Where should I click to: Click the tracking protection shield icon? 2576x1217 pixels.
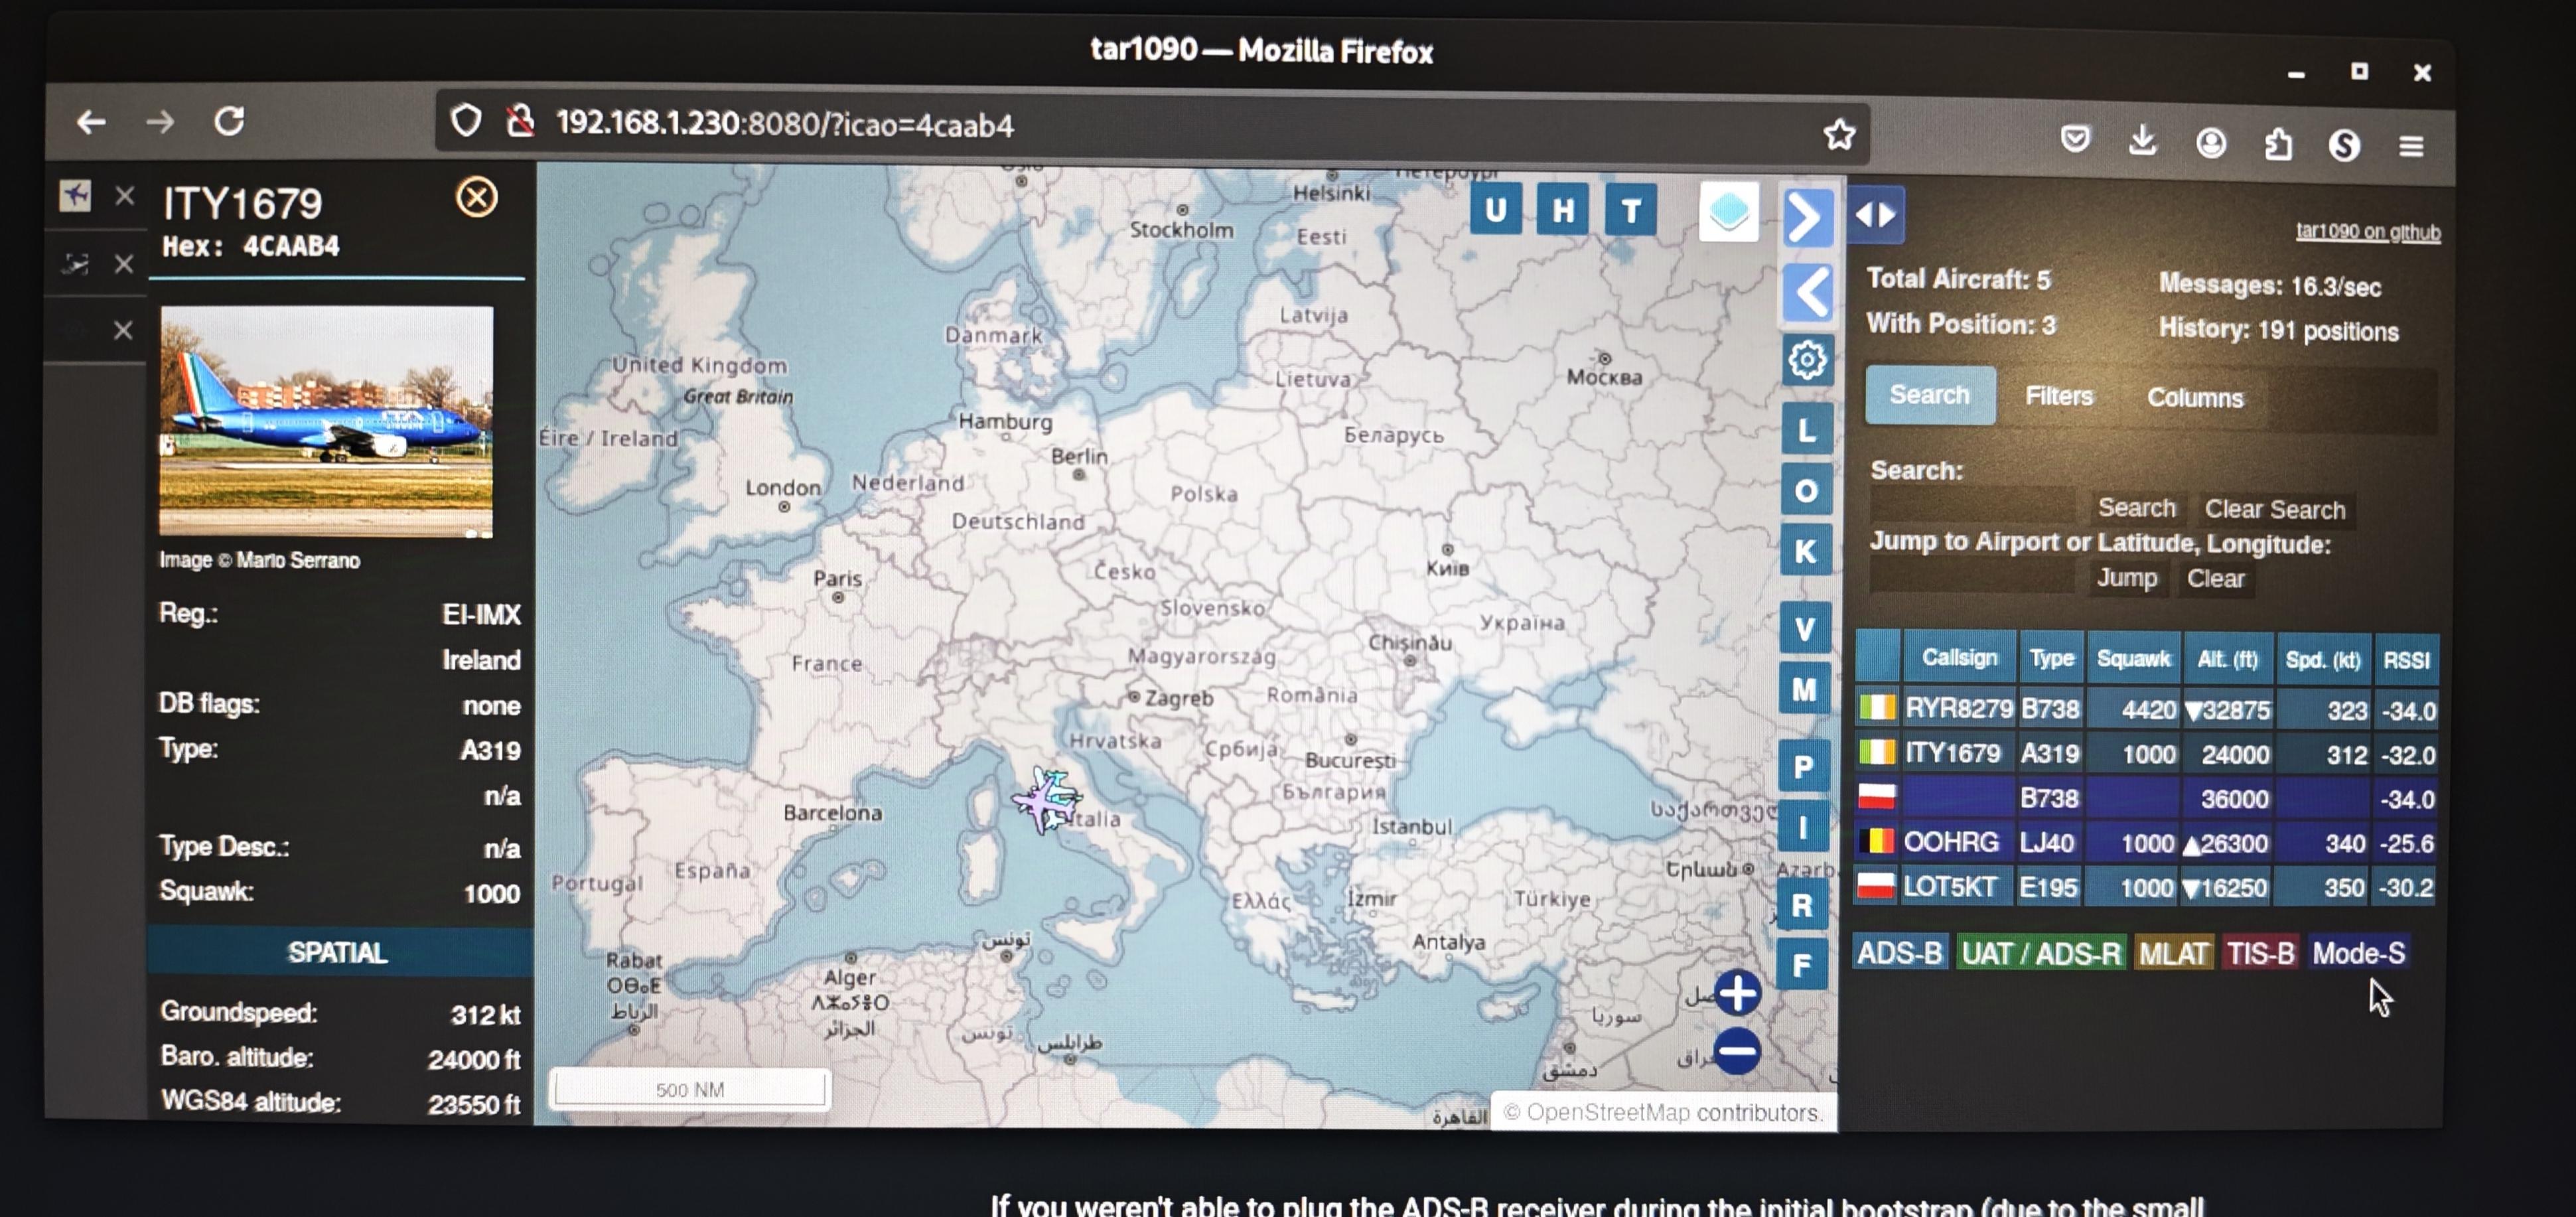point(467,121)
